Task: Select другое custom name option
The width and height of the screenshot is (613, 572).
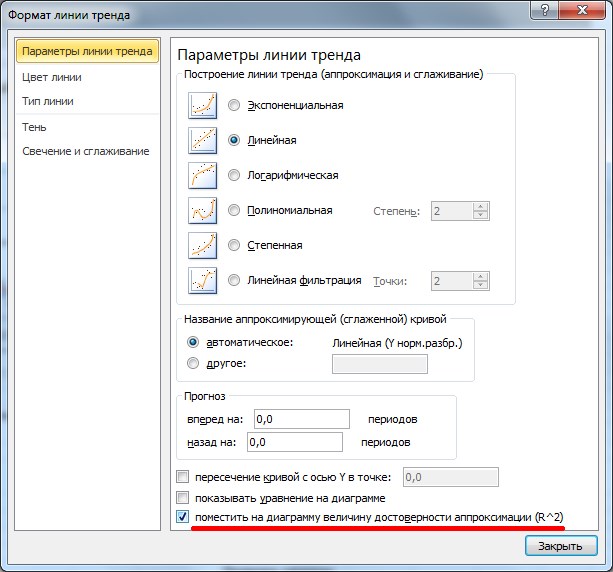Action: (x=193, y=363)
